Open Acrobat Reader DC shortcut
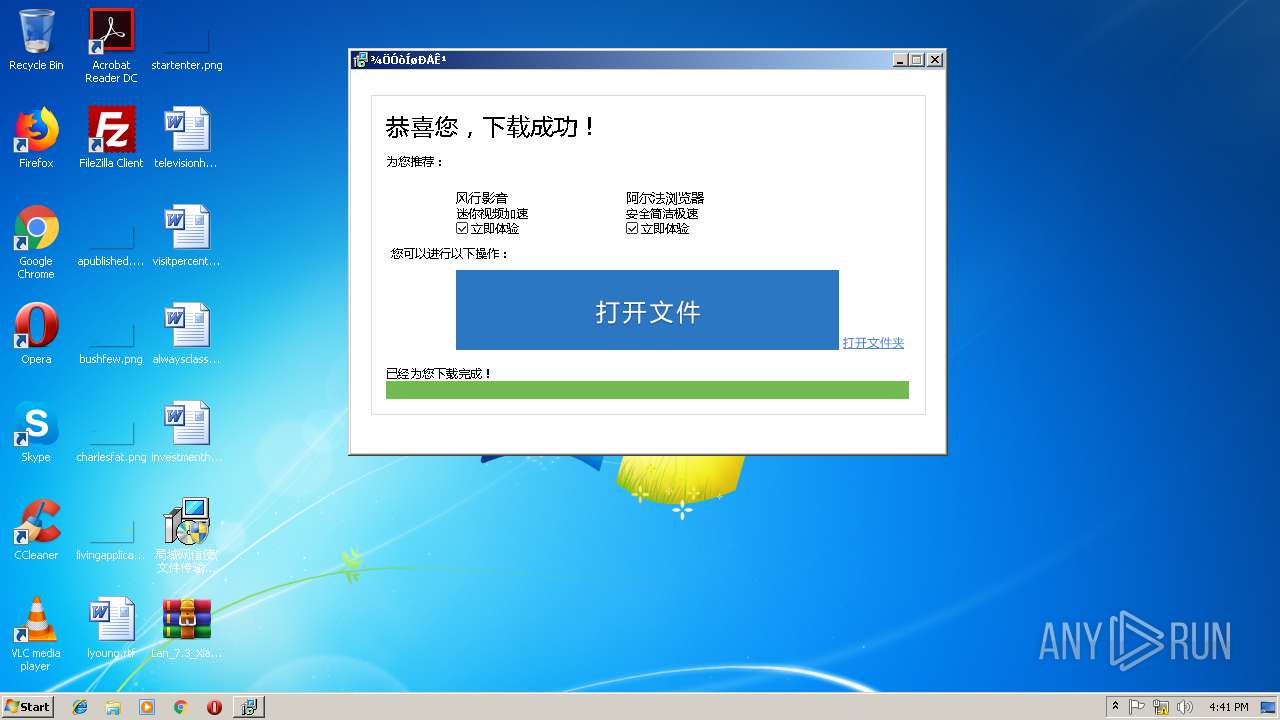Image resolution: width=1280 pixels, height=720 pixels. pos(111,46)
